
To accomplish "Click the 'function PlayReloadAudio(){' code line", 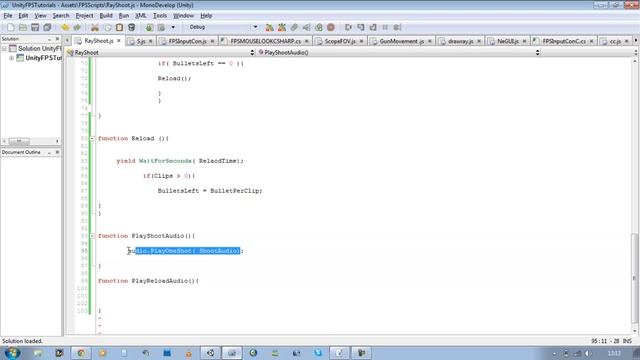I will [x=148, y=281].
